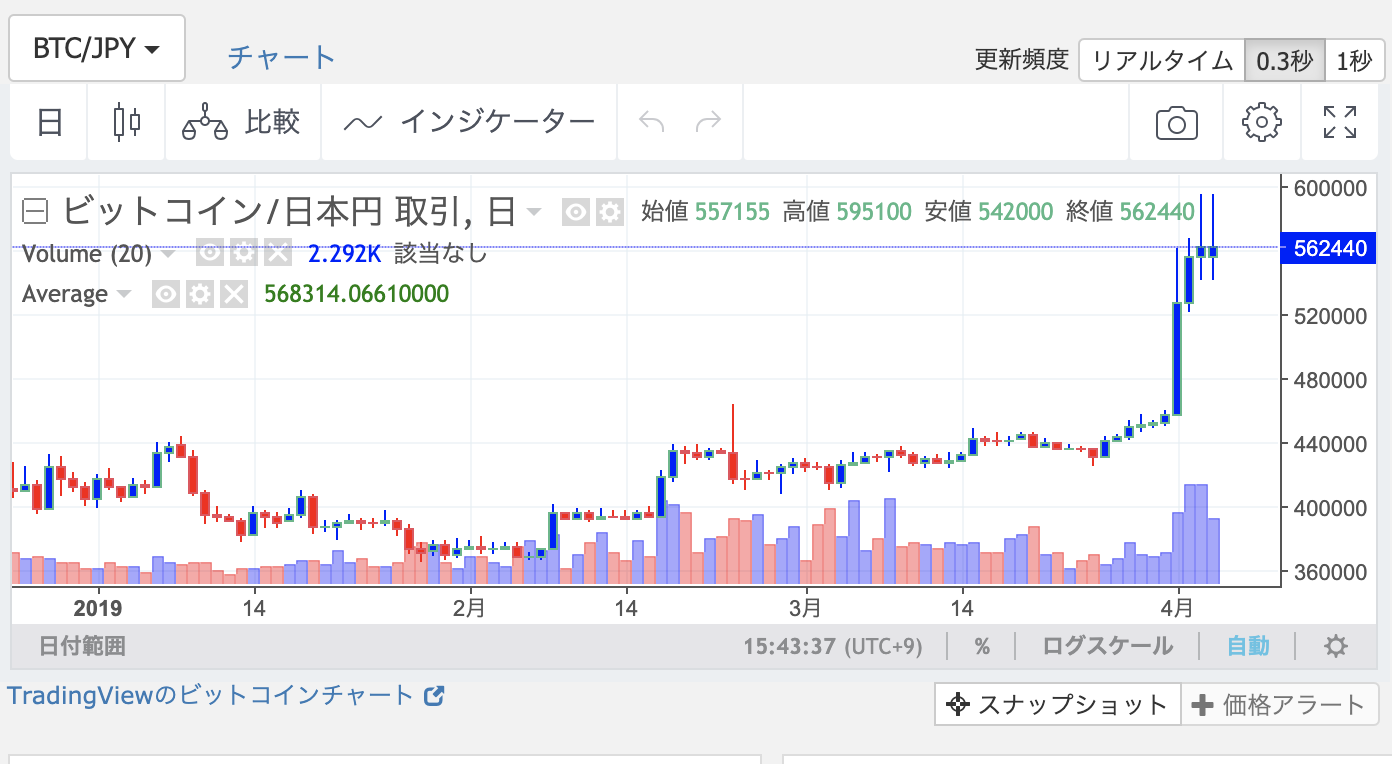Toggle main series visibility eye
The height and width of the screenshot is (764, 1392).
[575, 212]
